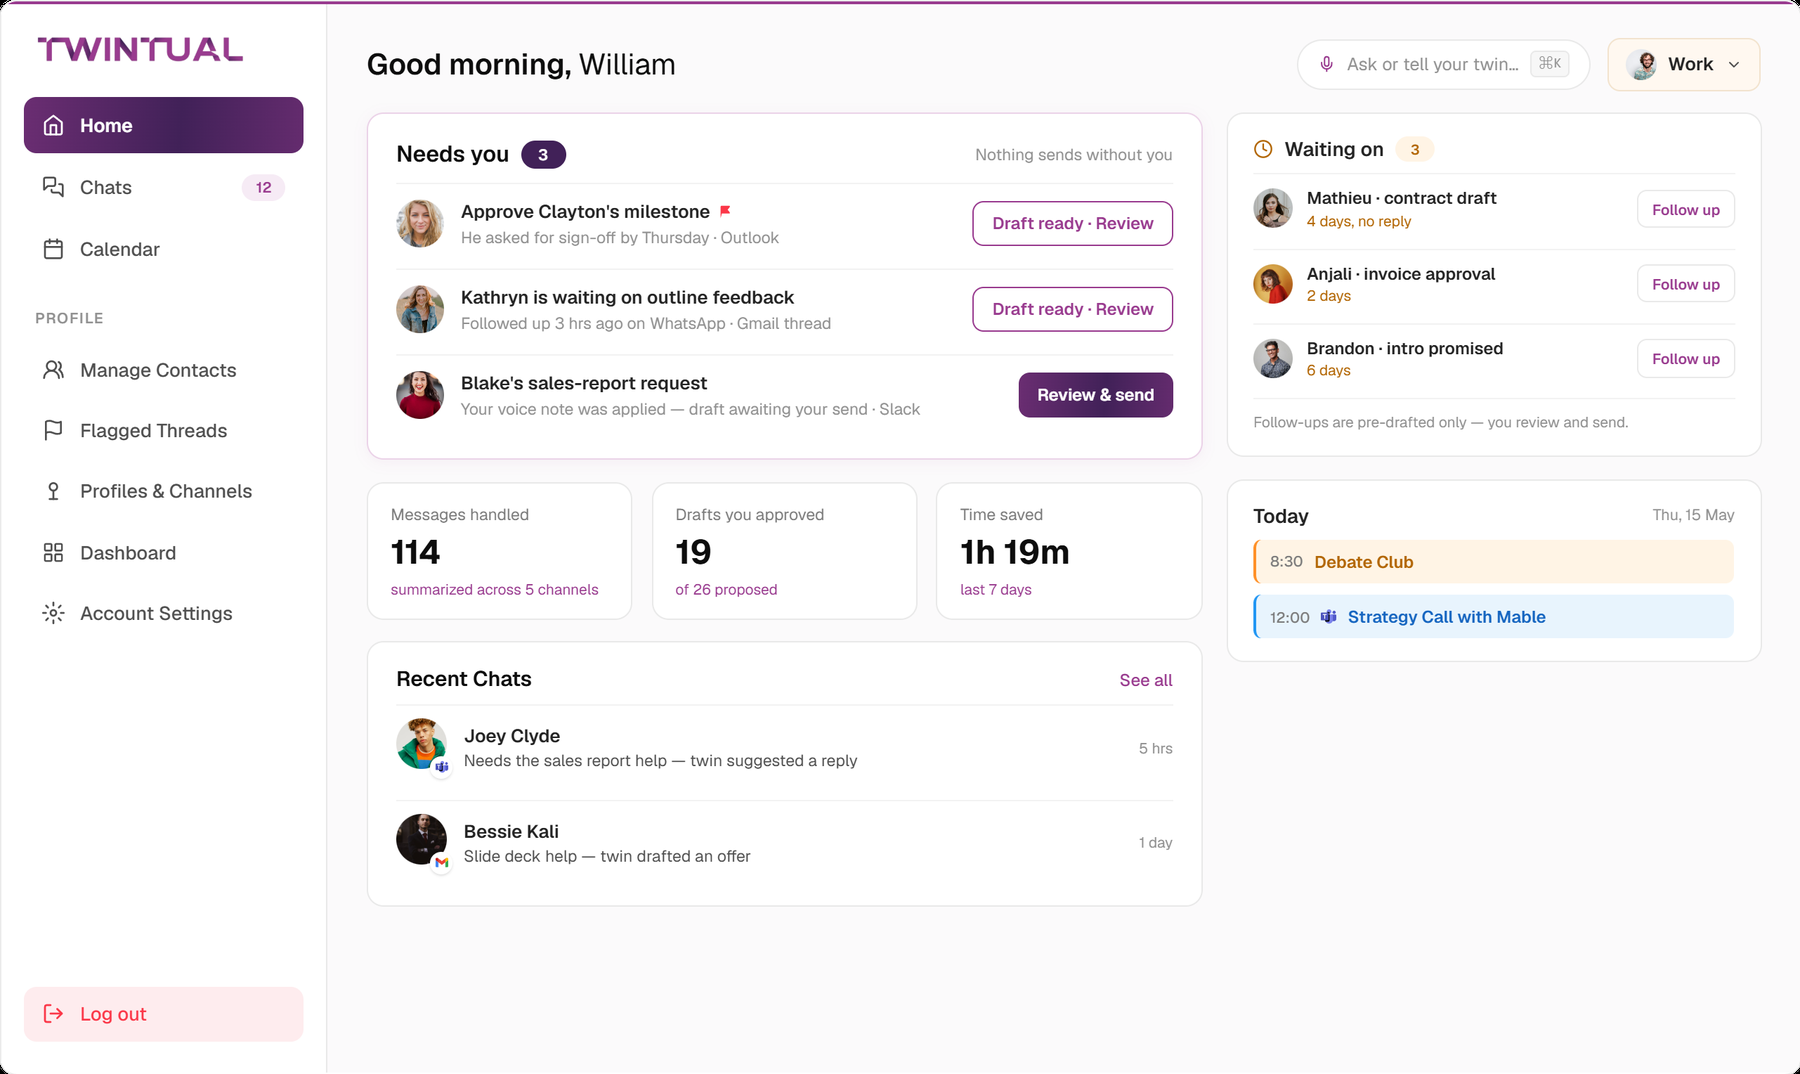Click the red flag on Clayton's milestone
Viewport: 1800px width, 1074px height.
click(x=726, y=211)
